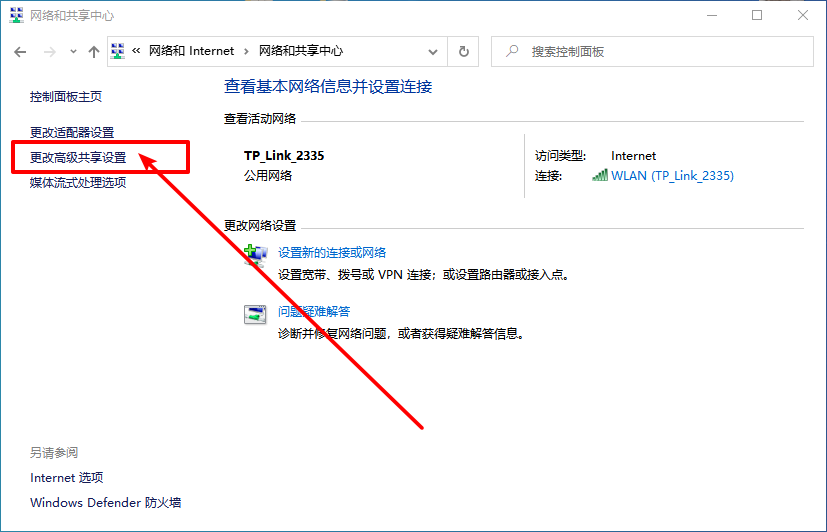Open 更改适配器设置

tap(72, 132)
